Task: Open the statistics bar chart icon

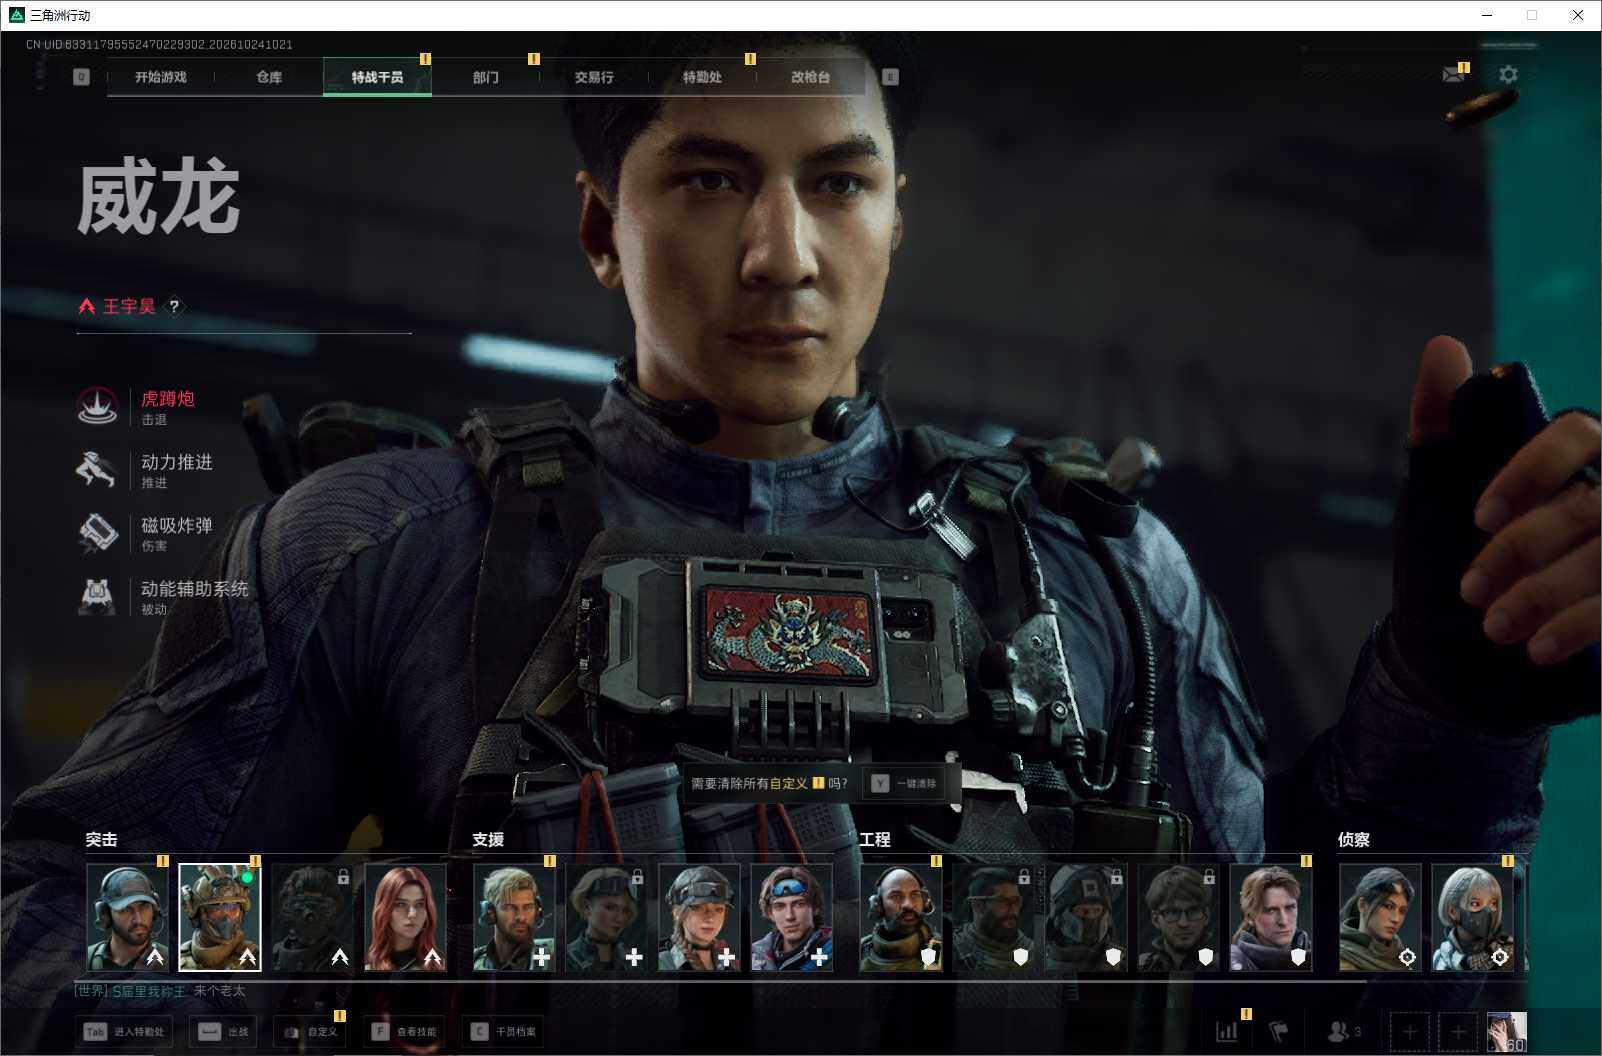Action: coord(1226,1031)
